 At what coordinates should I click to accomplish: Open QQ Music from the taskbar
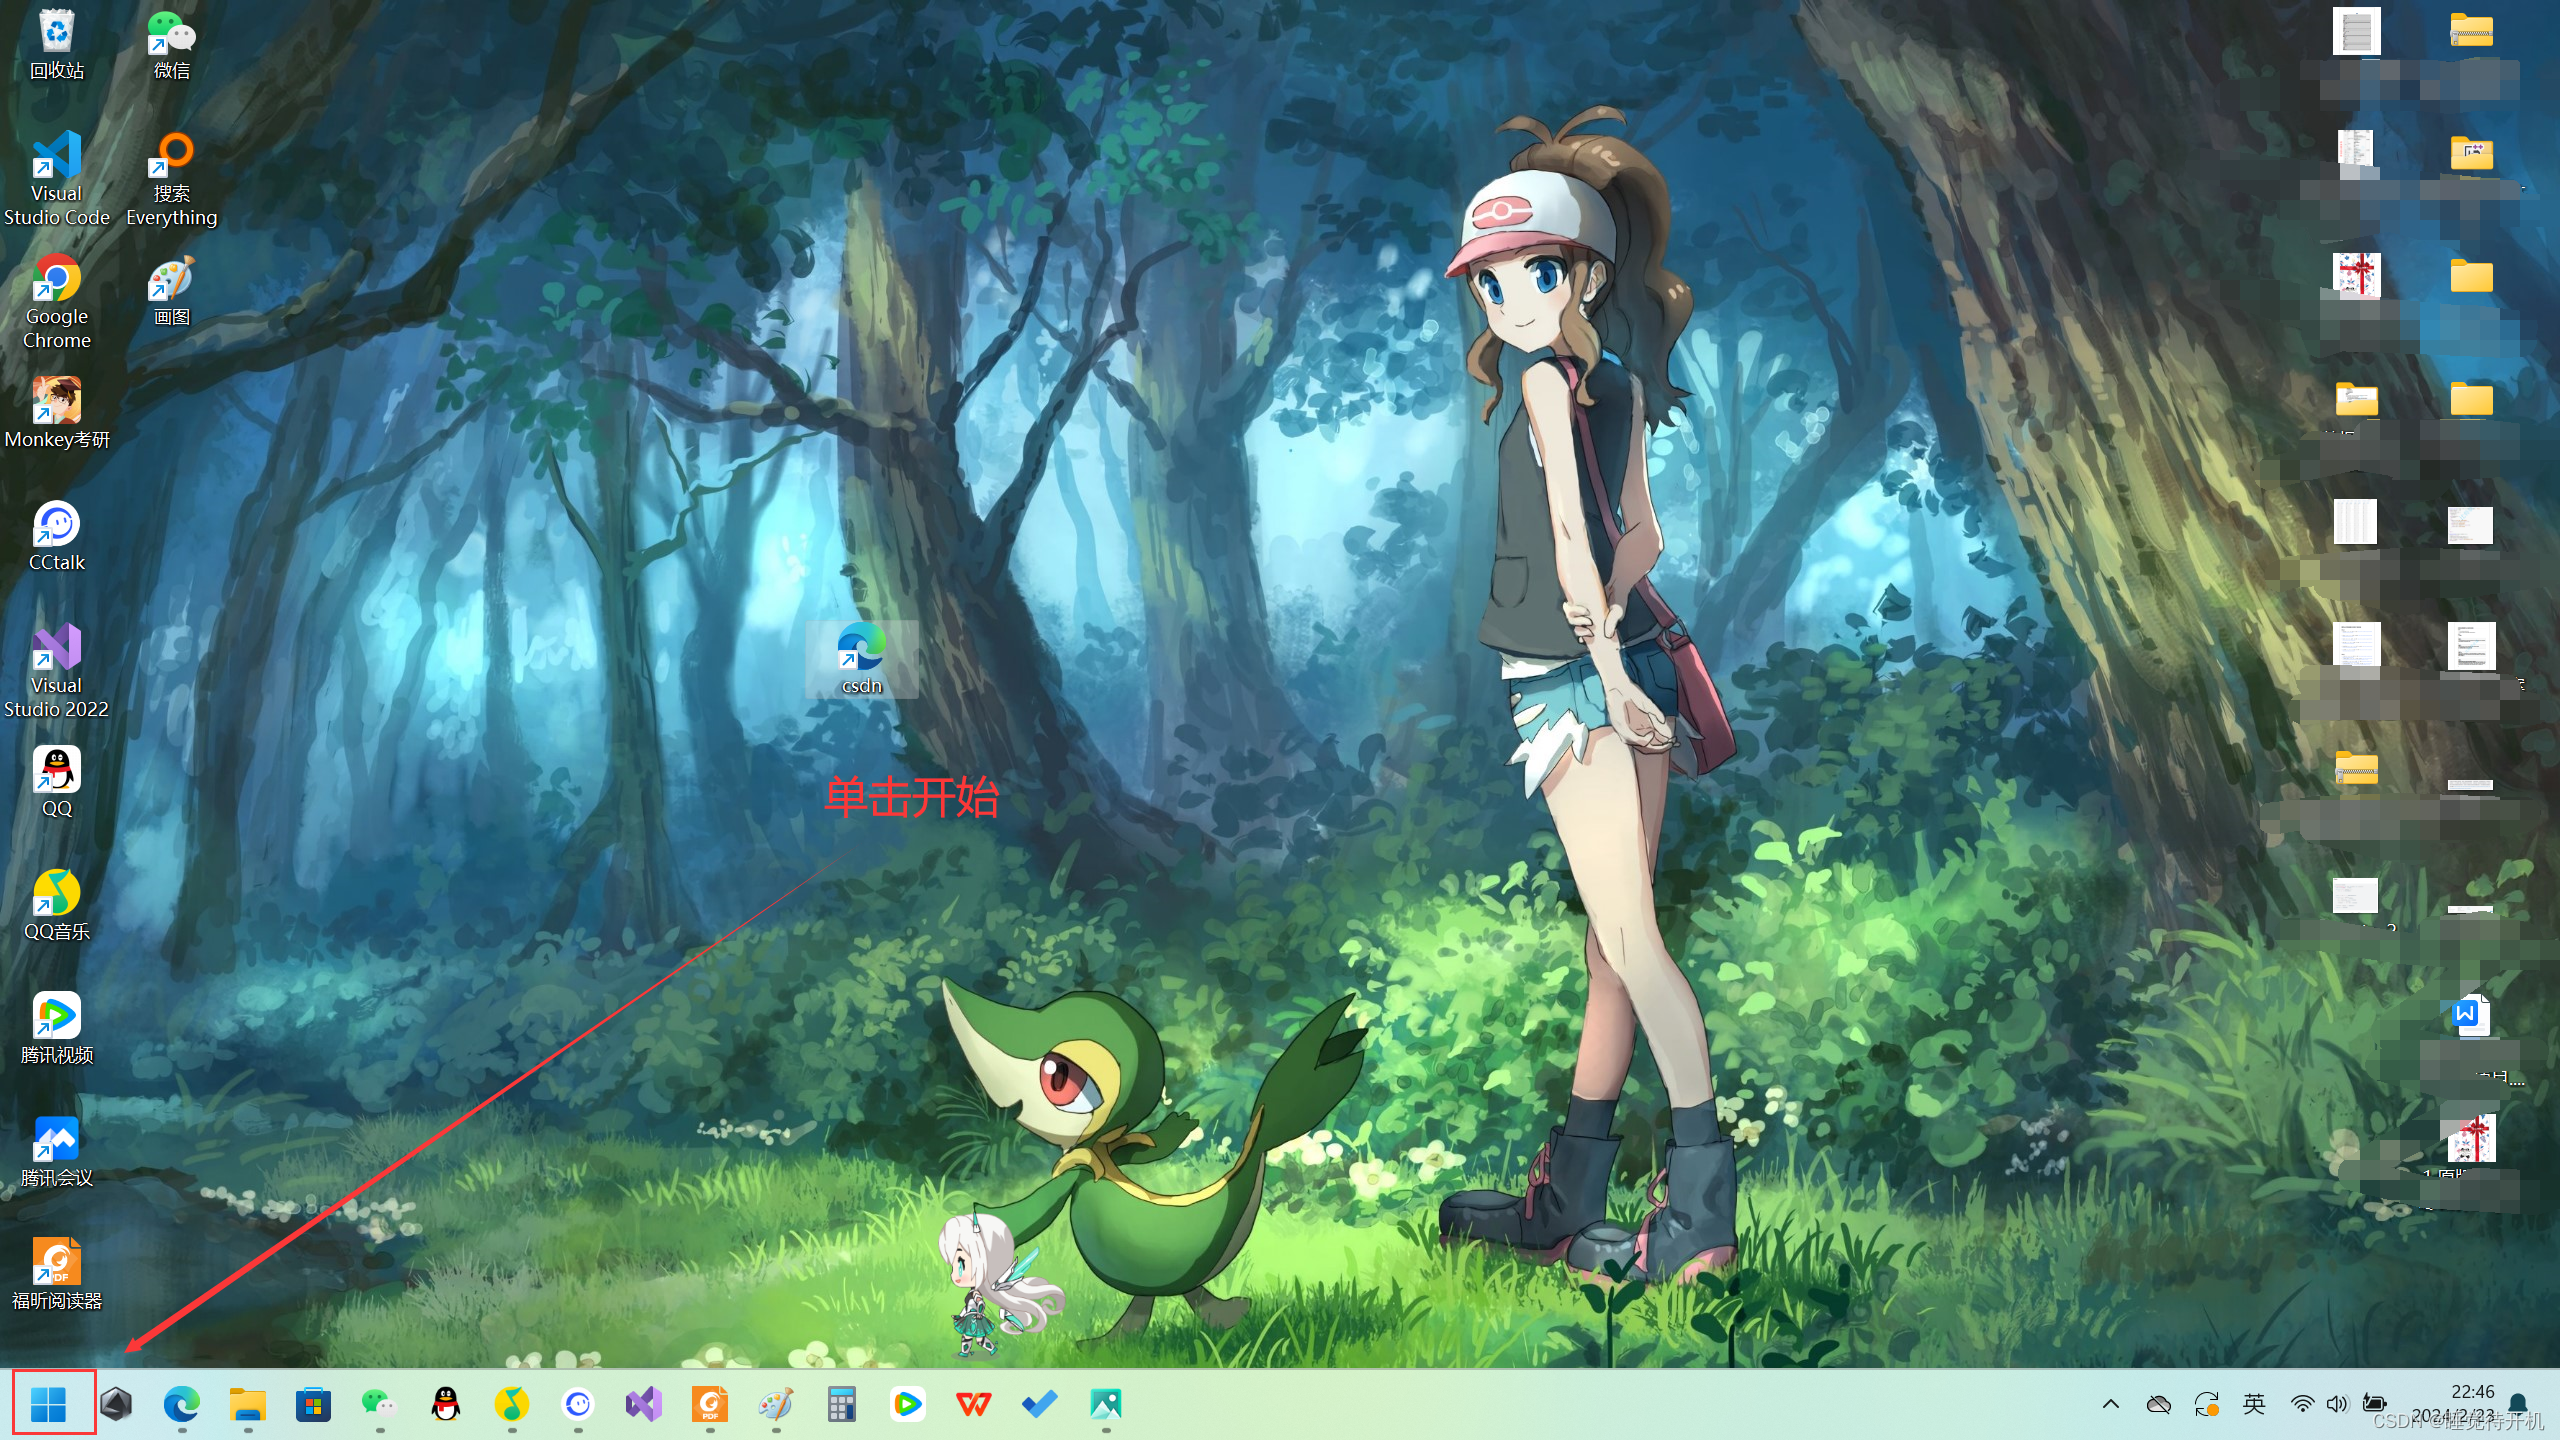click(512, 1404)
